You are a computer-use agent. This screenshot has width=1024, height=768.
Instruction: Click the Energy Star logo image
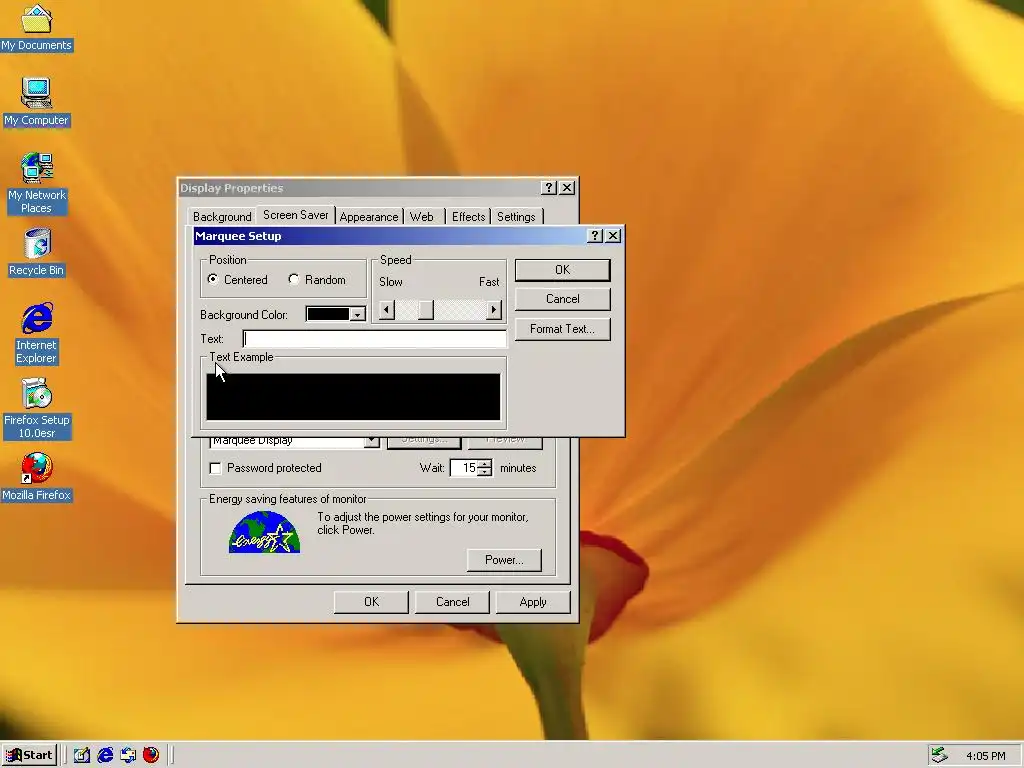(x=264, y=532)
